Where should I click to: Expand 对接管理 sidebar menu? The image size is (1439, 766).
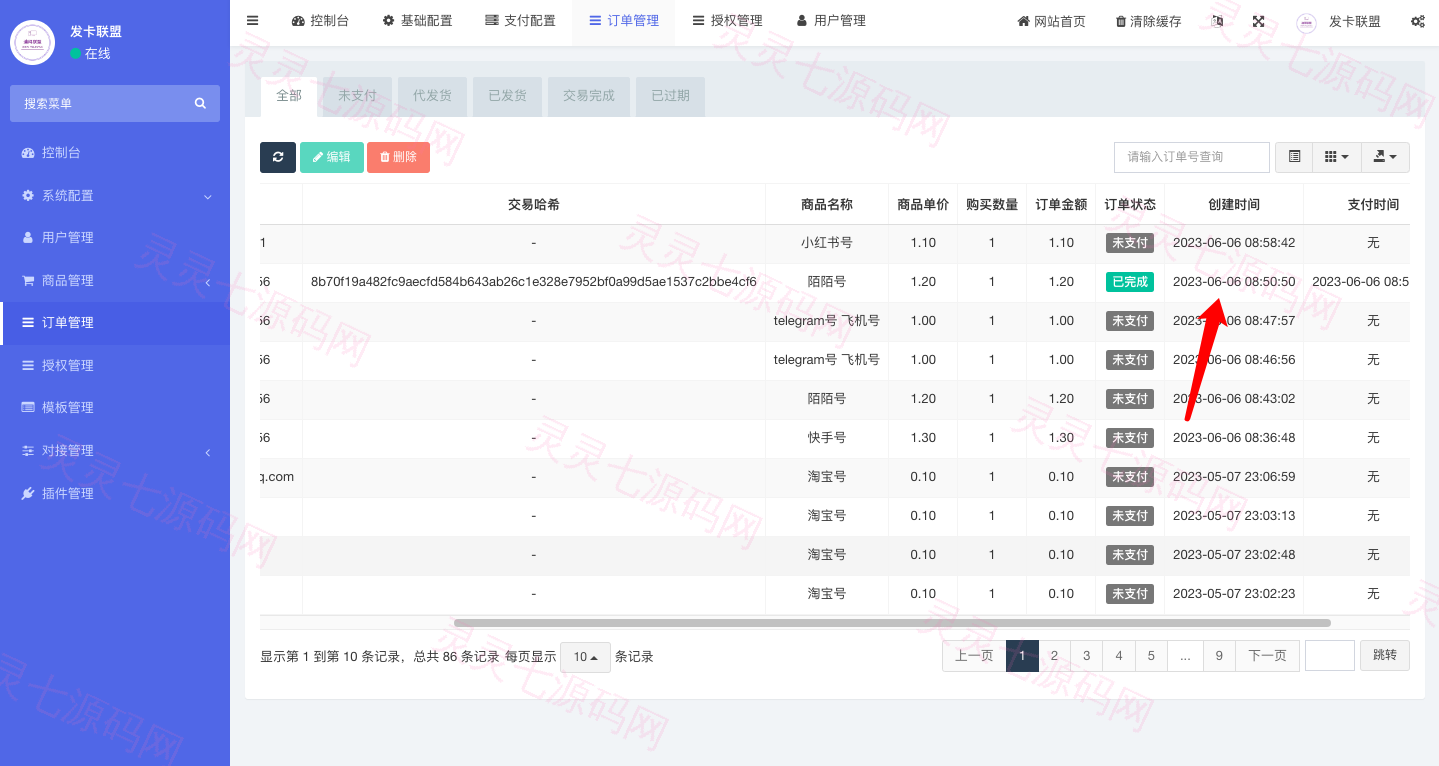tap(115, 451)
